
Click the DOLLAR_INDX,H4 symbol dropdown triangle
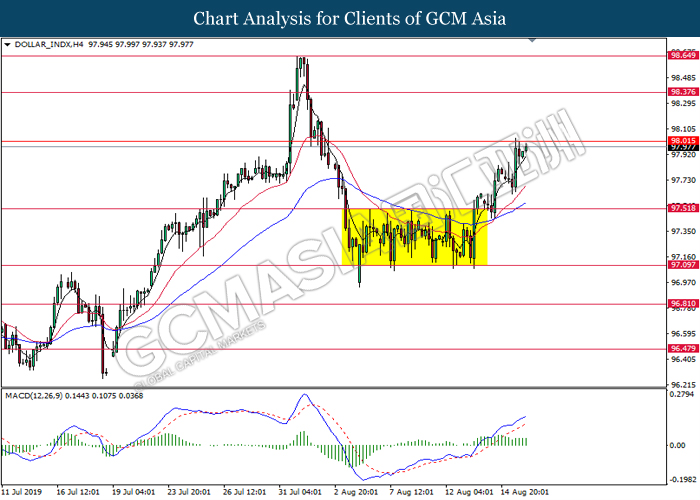(7, 45)
